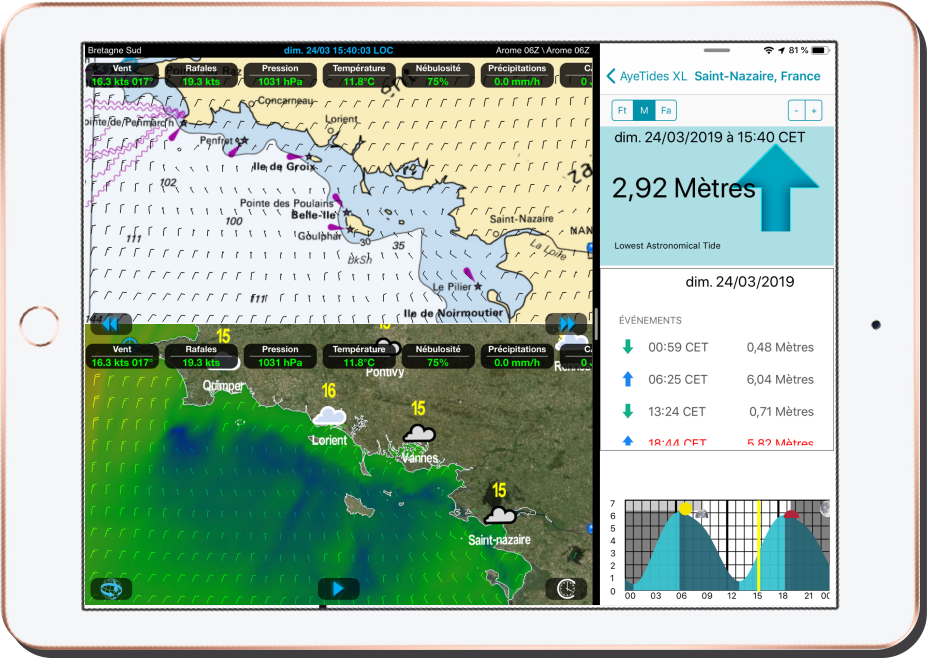Open the globe layers icon

(110, 589)
